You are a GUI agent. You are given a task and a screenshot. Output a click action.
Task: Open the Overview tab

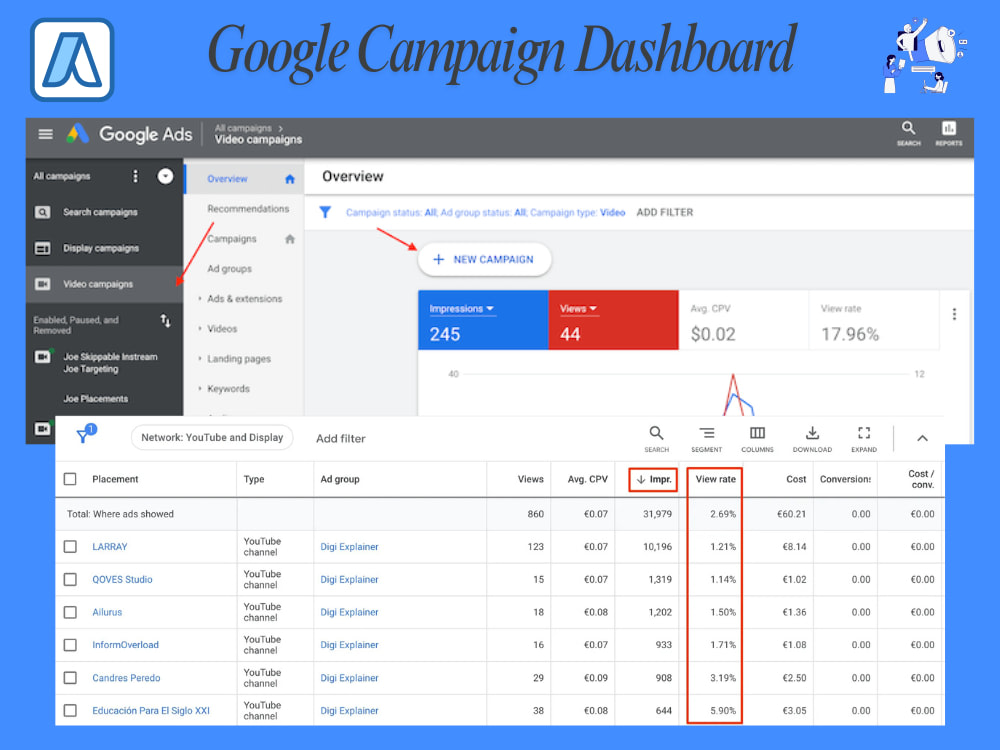coord(227,179)
